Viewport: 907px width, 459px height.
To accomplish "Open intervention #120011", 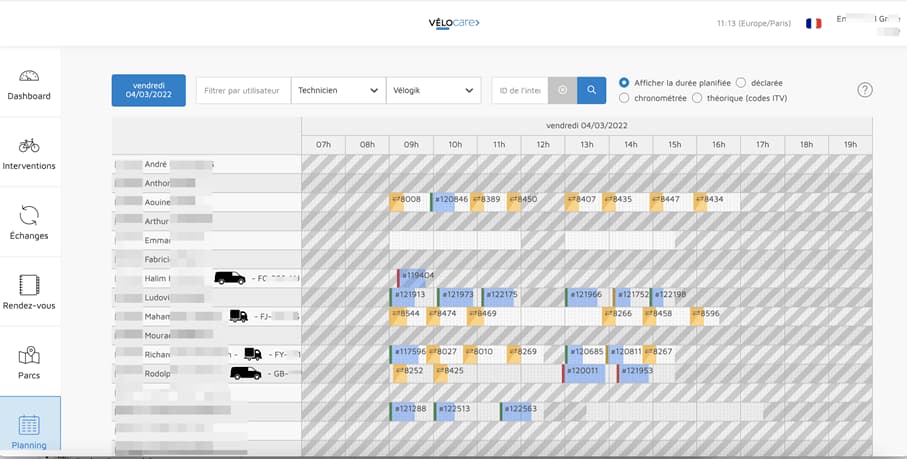I will click(583, 373).
